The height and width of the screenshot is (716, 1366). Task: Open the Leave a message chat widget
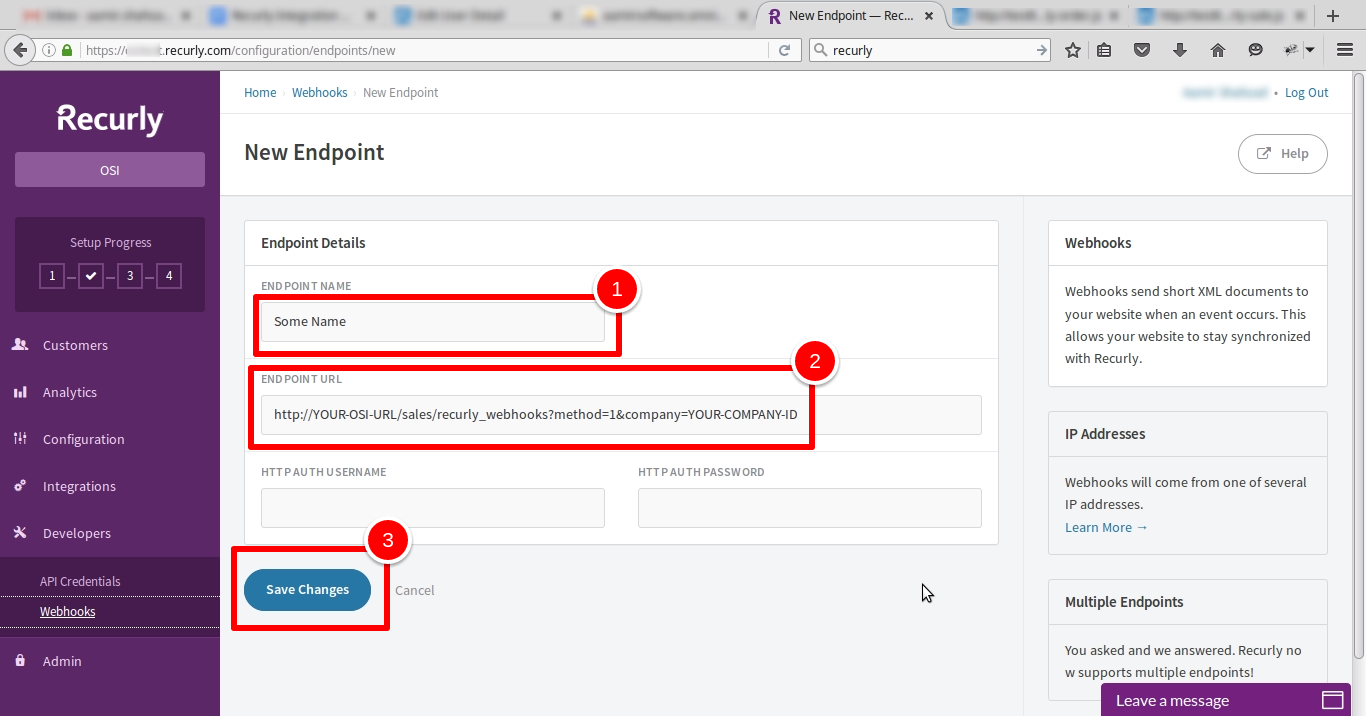(x=1226, y=700)
